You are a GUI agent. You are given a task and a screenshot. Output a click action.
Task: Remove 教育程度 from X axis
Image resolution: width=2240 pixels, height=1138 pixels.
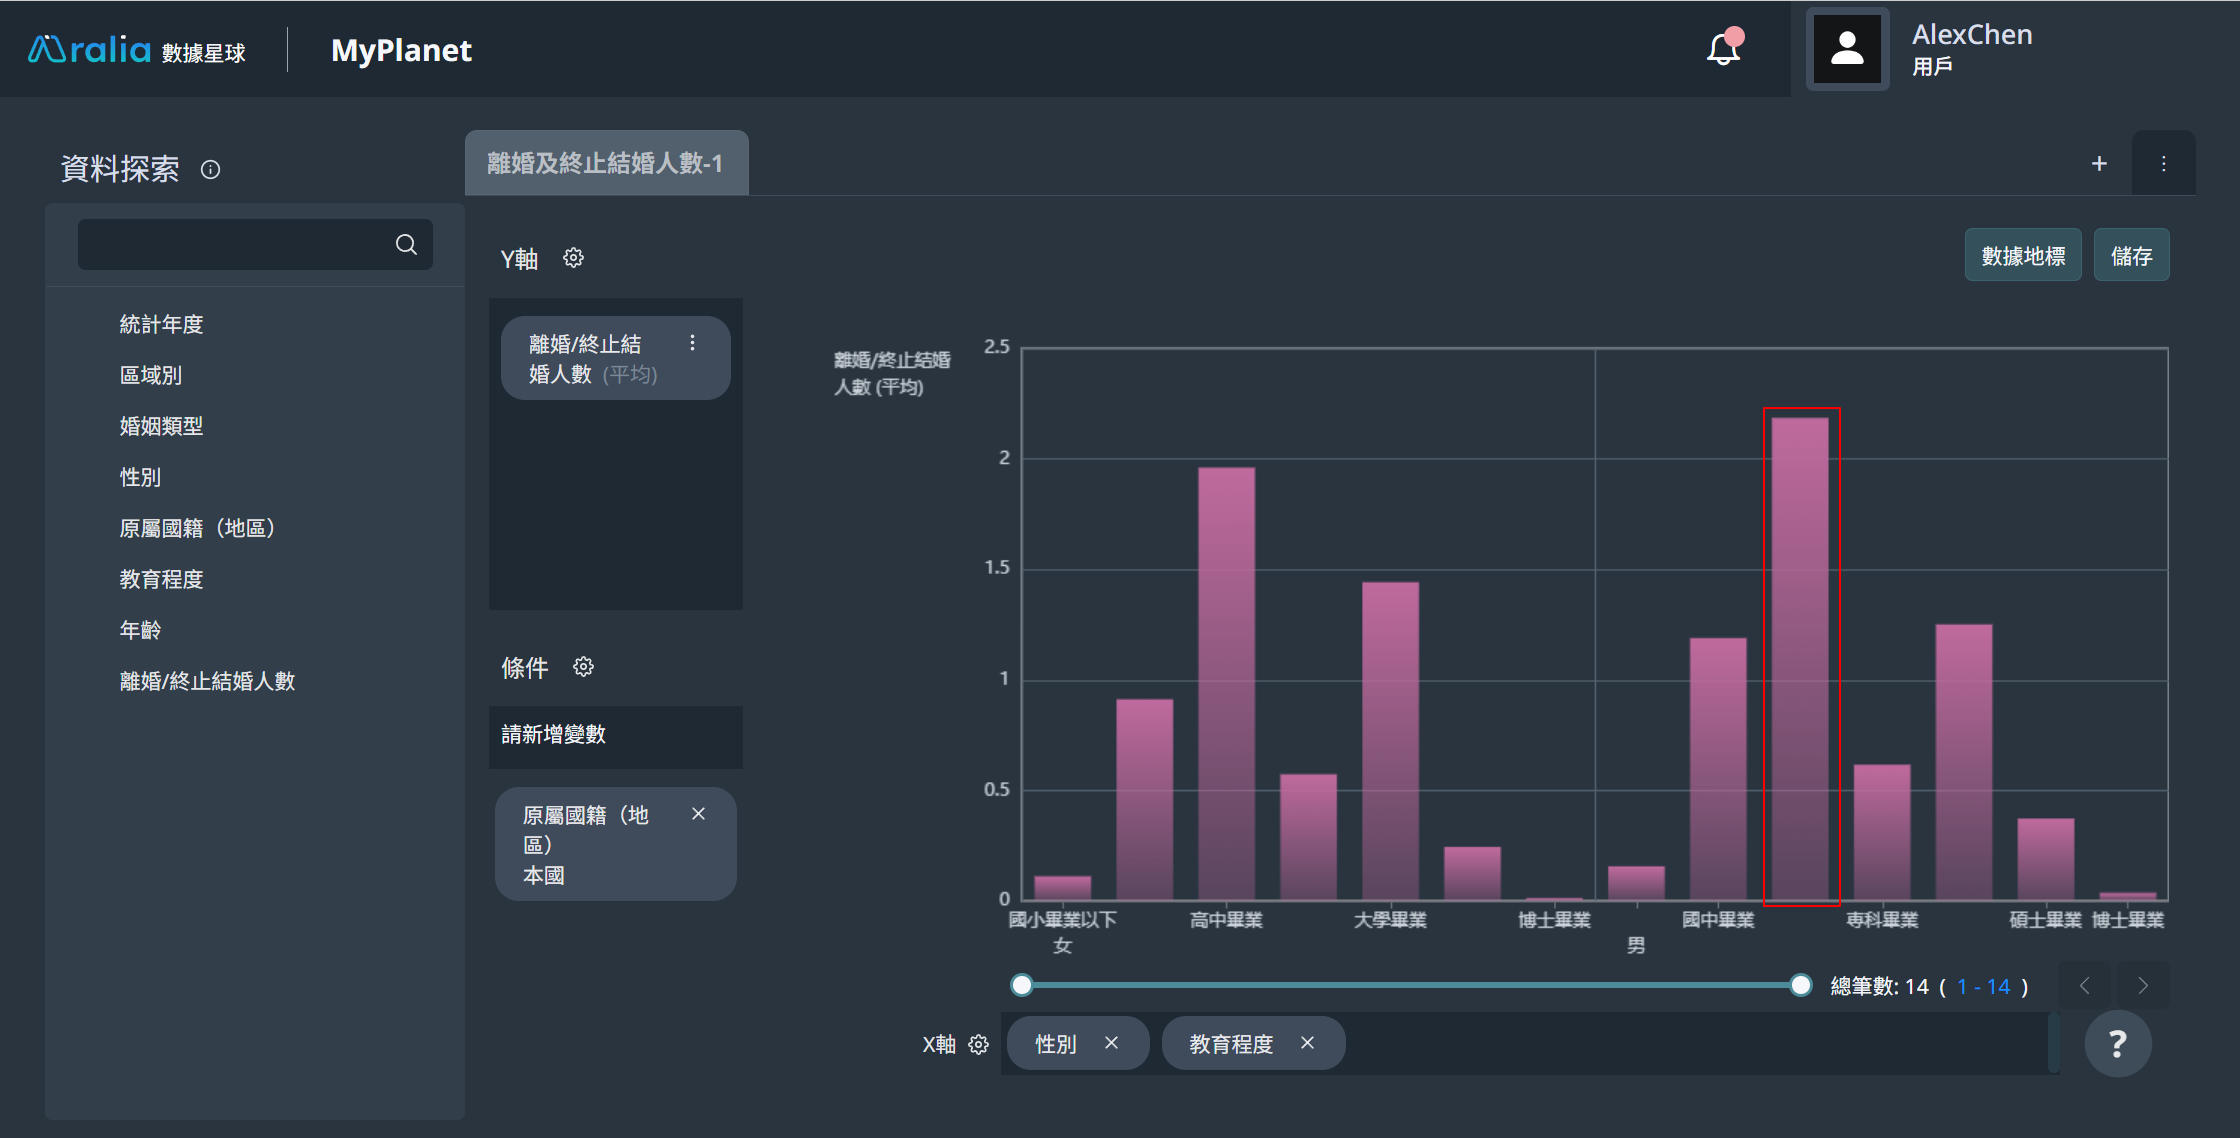point(1307,1043)
